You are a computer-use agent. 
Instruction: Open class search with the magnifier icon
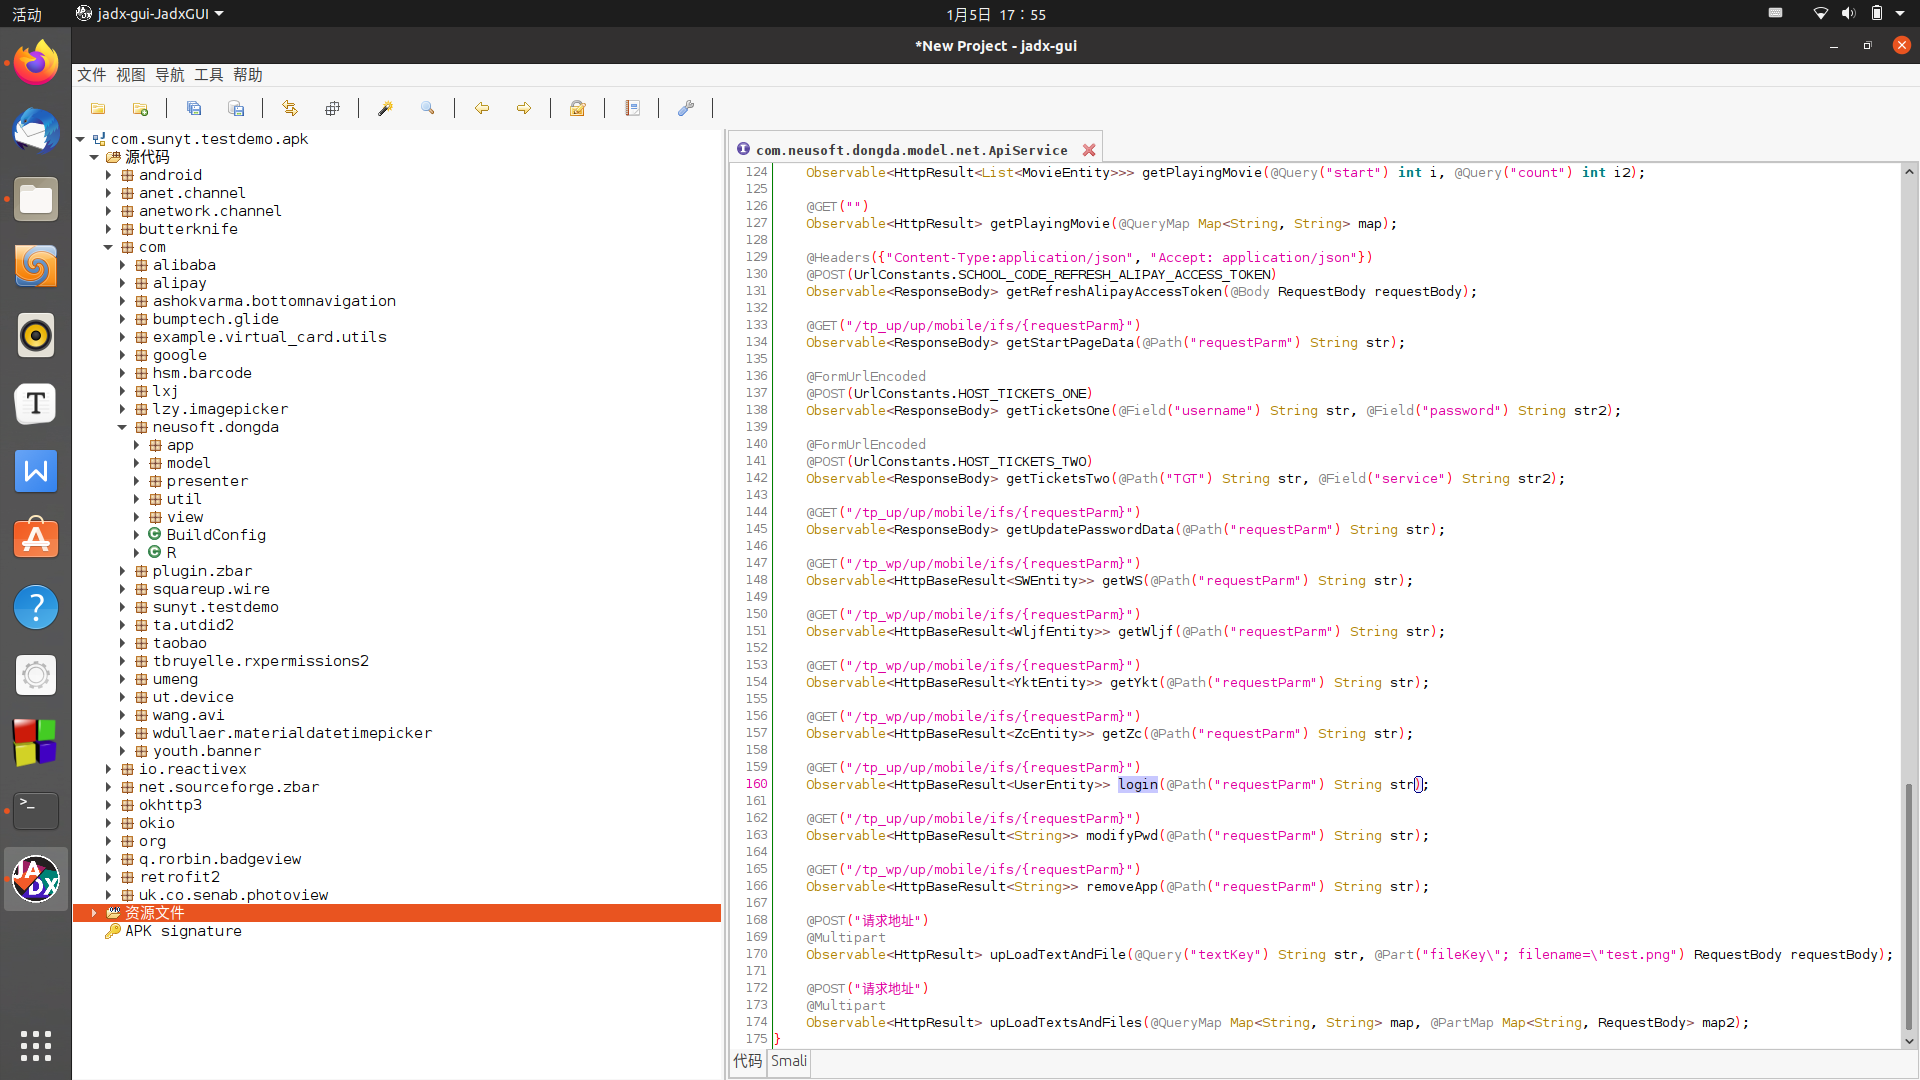427,108
